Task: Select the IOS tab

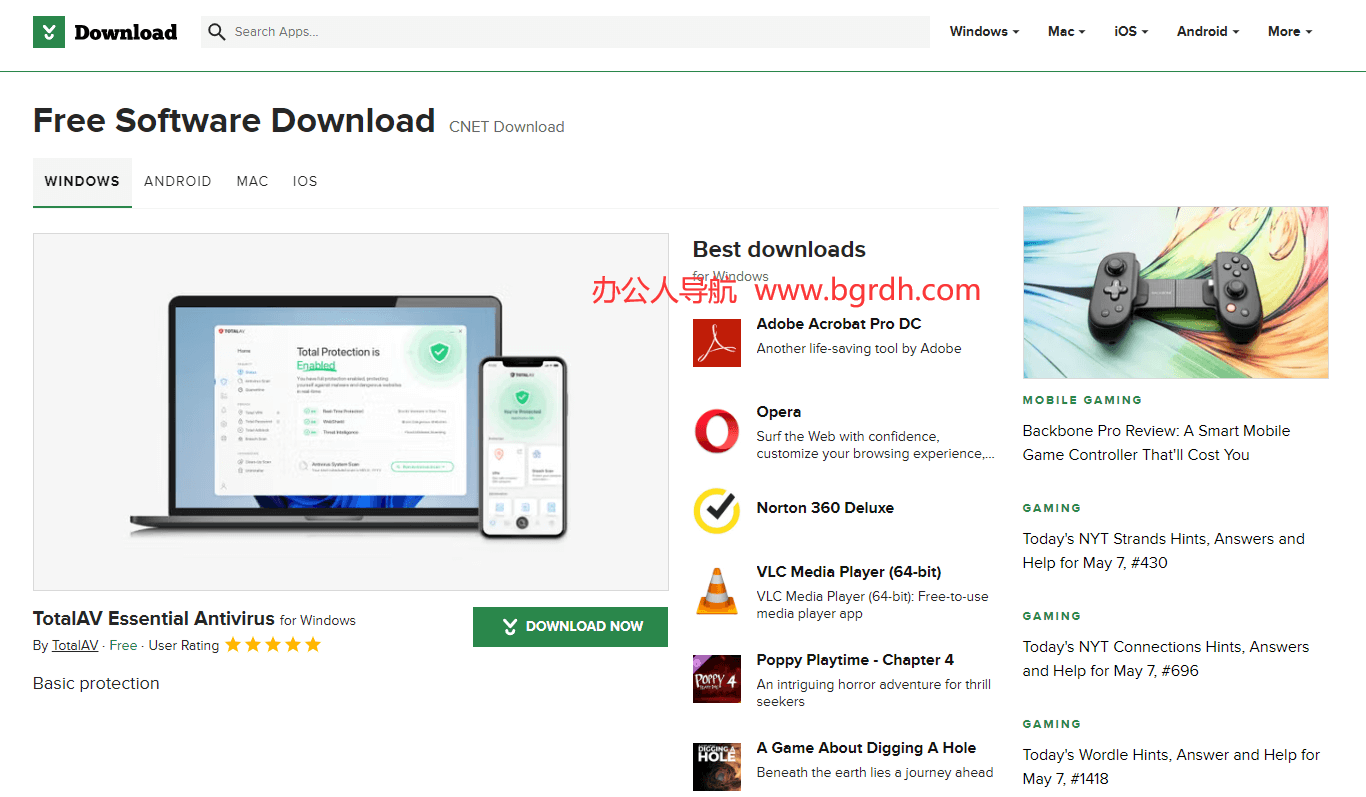Action: pyautogui.click(x=305, y=181)
